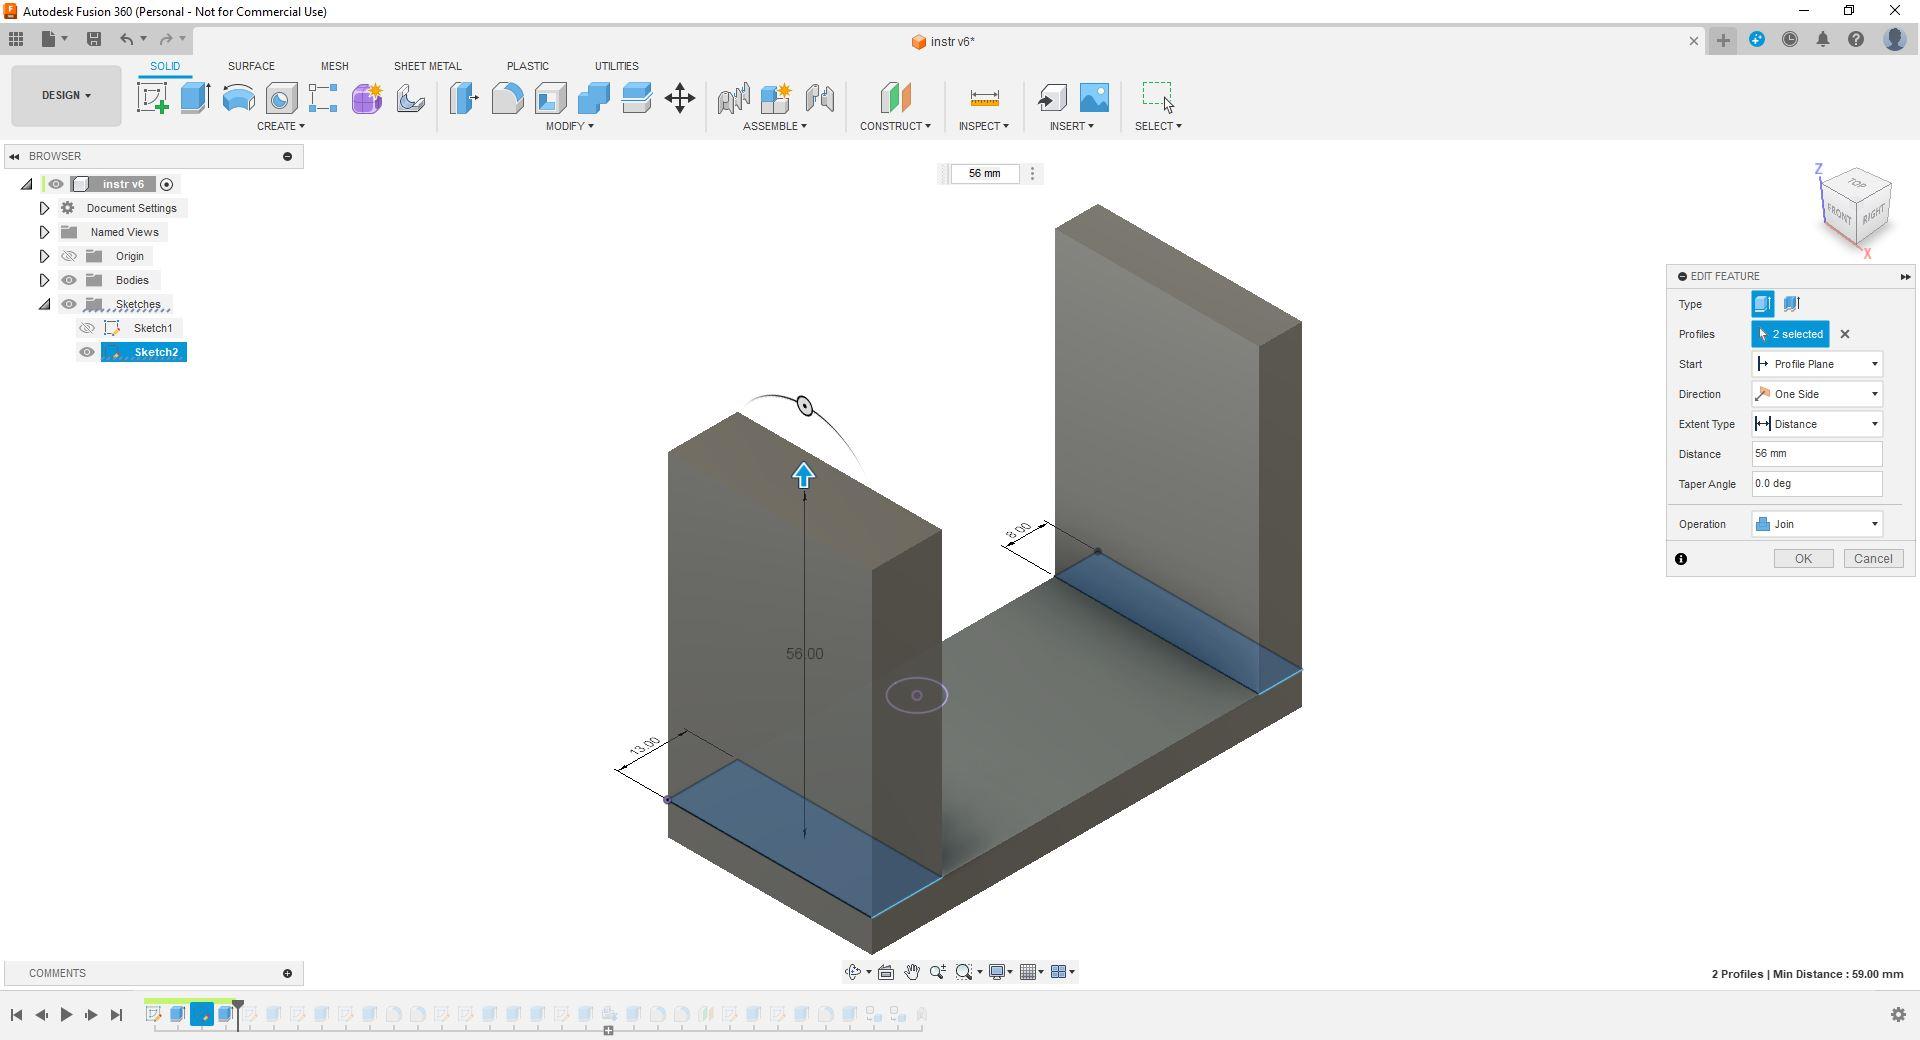Choose the Hole tool icon

(281, 98)
